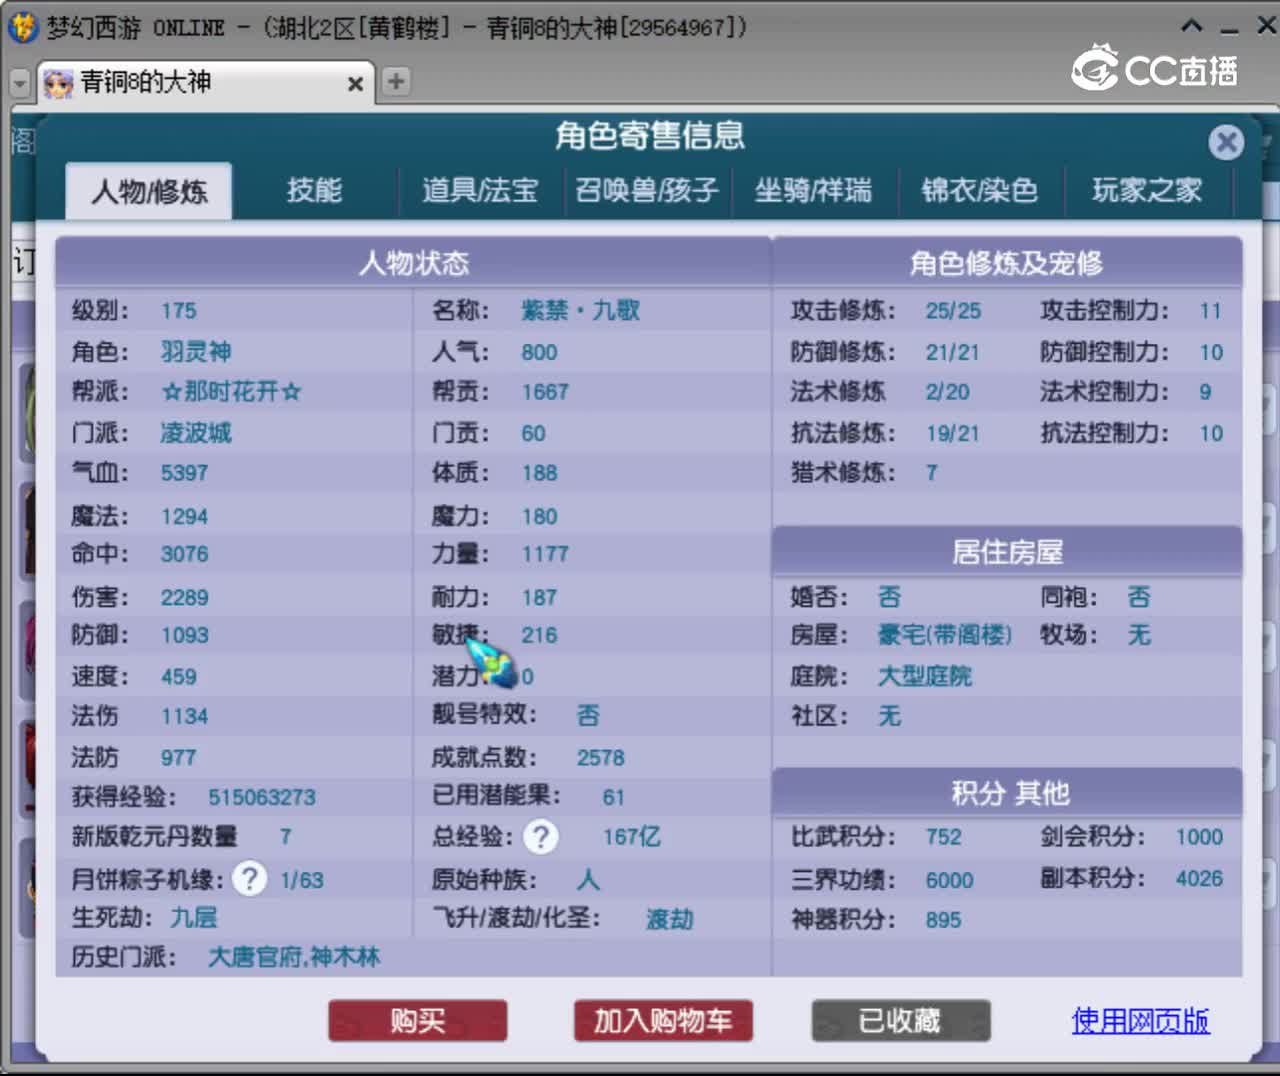
Task: Click the 梦幻西游 app icon in title bar
Action: (22, 26)
